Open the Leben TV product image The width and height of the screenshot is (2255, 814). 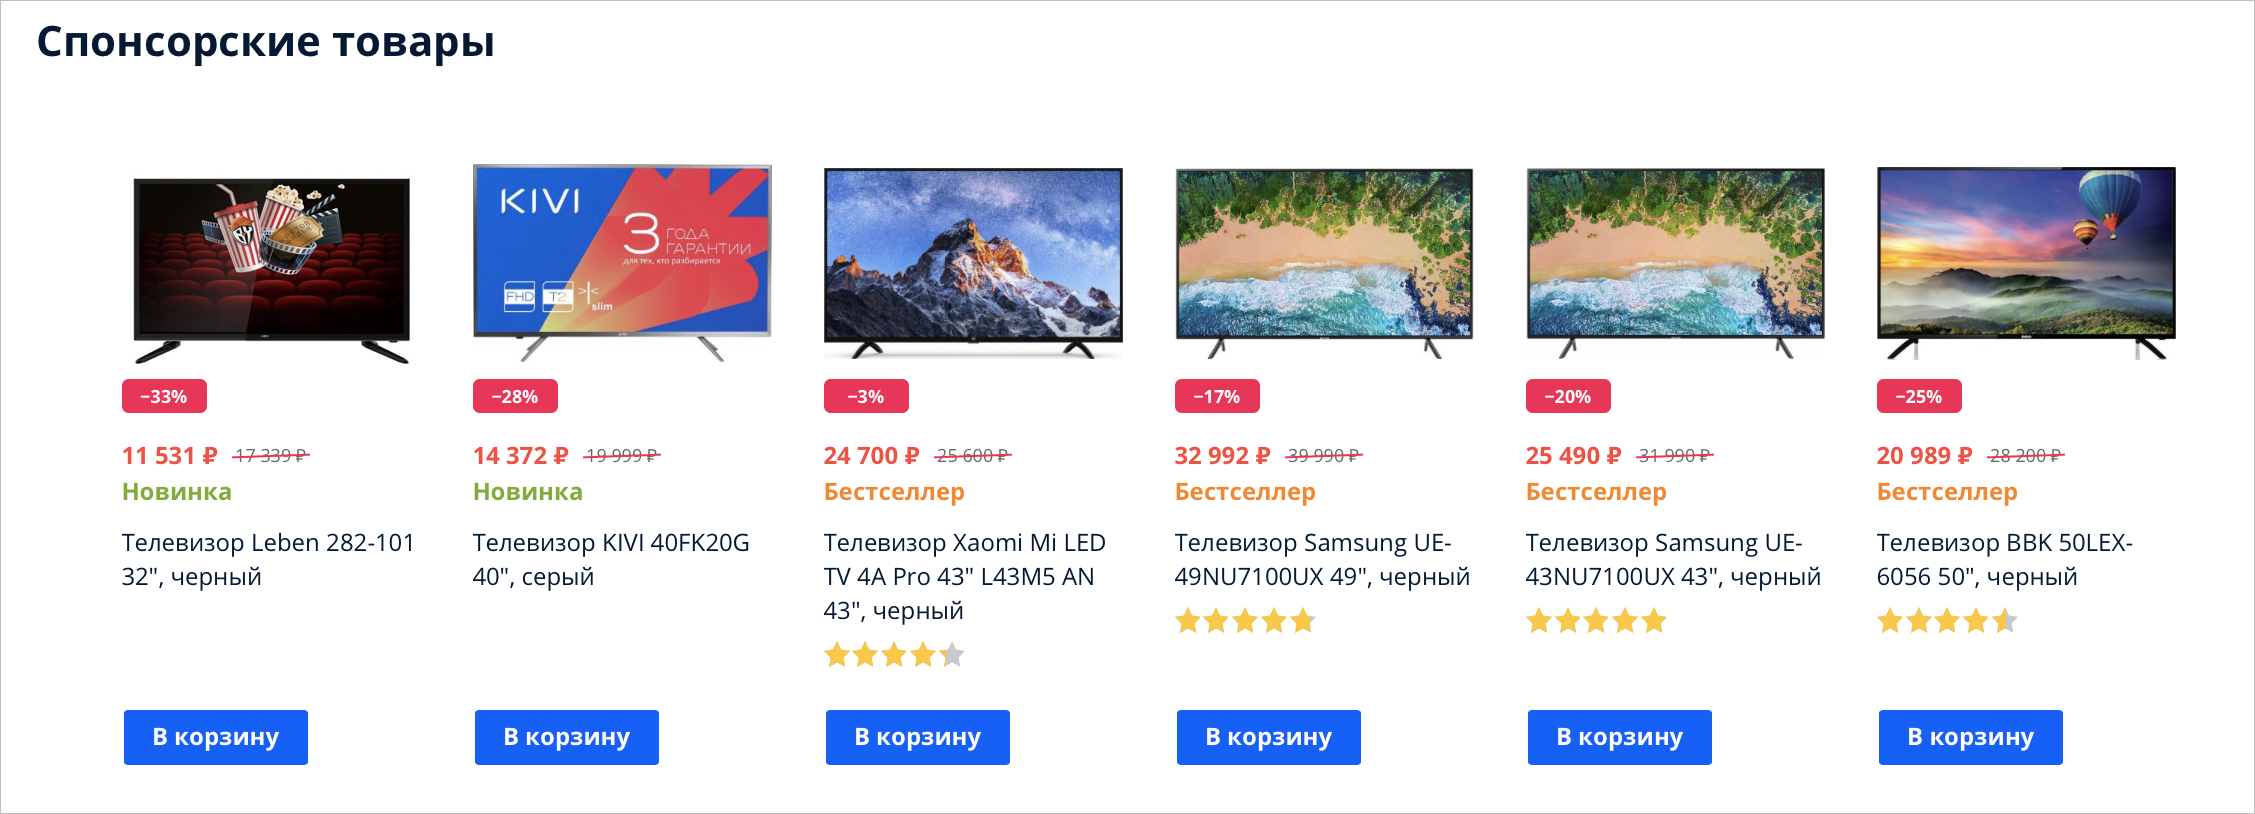tap(271, 270)
